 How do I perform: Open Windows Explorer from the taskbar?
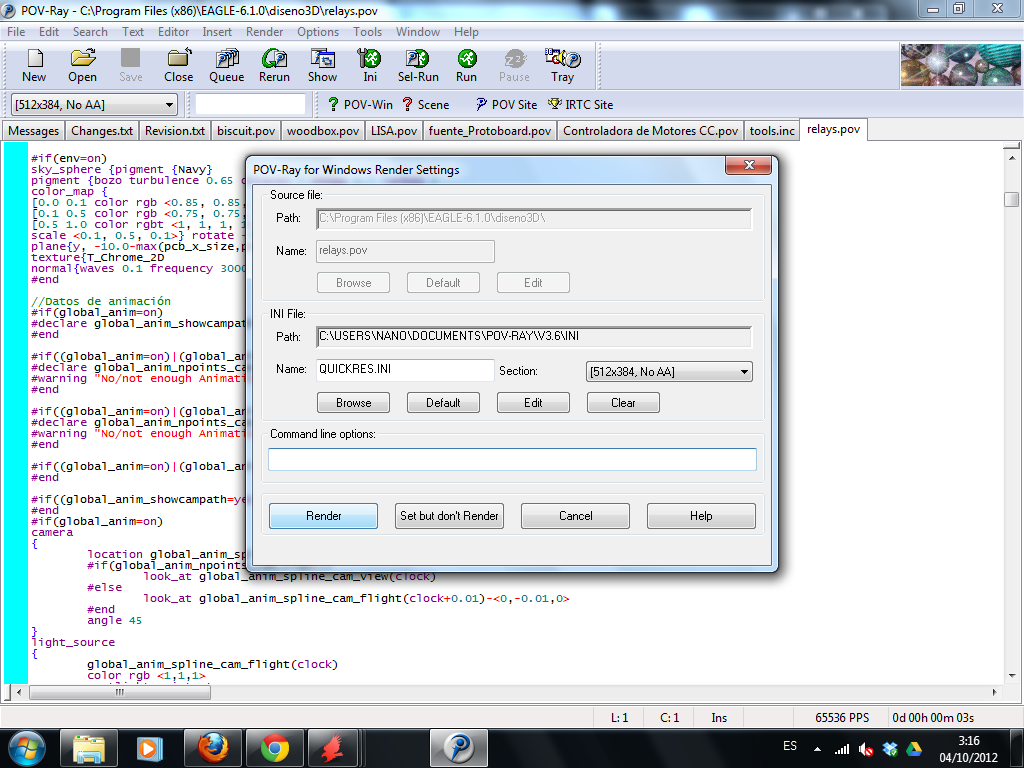pos(89,748)
